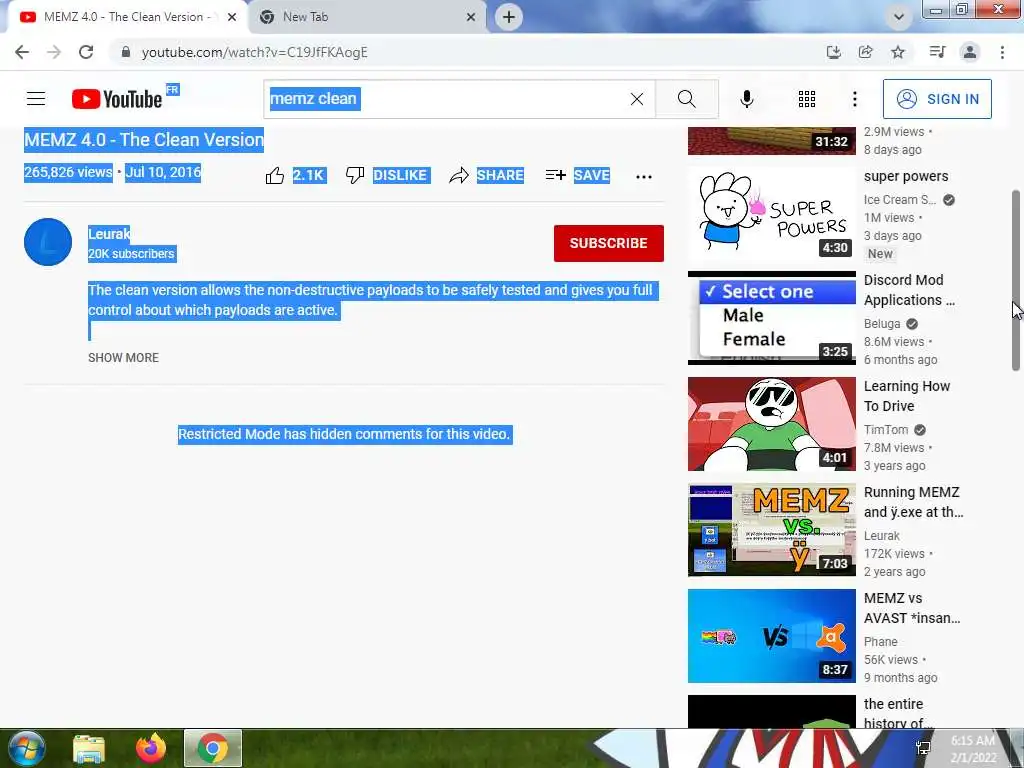This screenshot has width=1024, height=768.
Task: Click the 265,826 views text
Action: click(69, 172)
